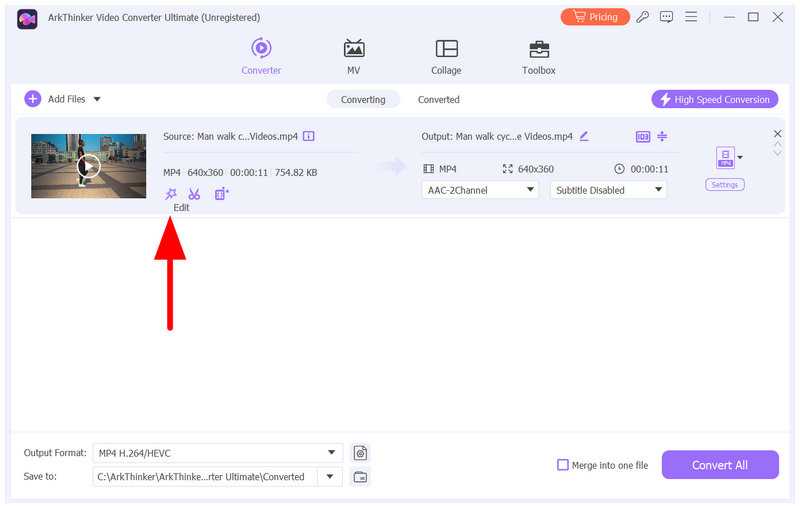800x508 pixels.
Task: Edit media metadata ID3 icon
Action: (643, 136)
